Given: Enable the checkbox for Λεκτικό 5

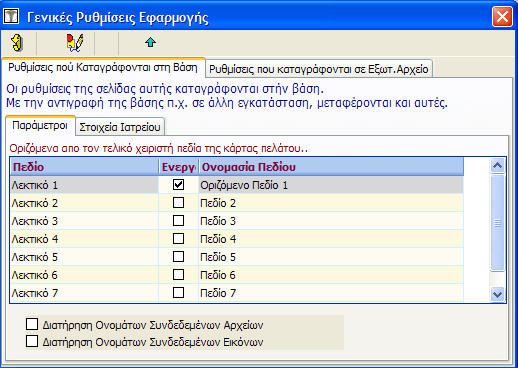Looking at the screenshot, I should point(178,257).
